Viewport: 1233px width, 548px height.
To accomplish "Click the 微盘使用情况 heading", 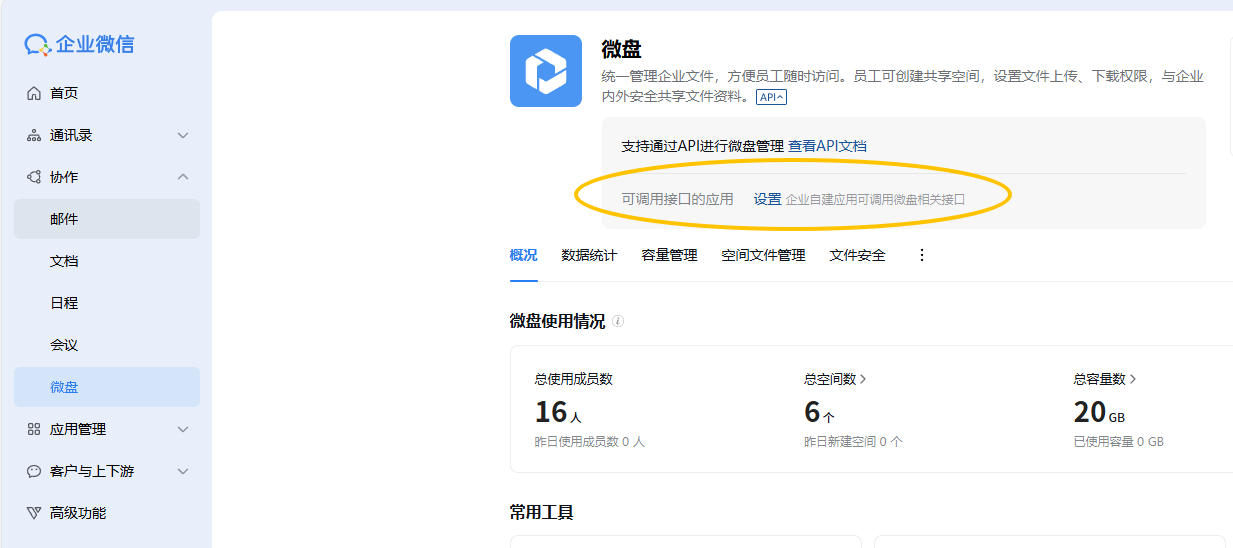I will (x=557, y=321).
